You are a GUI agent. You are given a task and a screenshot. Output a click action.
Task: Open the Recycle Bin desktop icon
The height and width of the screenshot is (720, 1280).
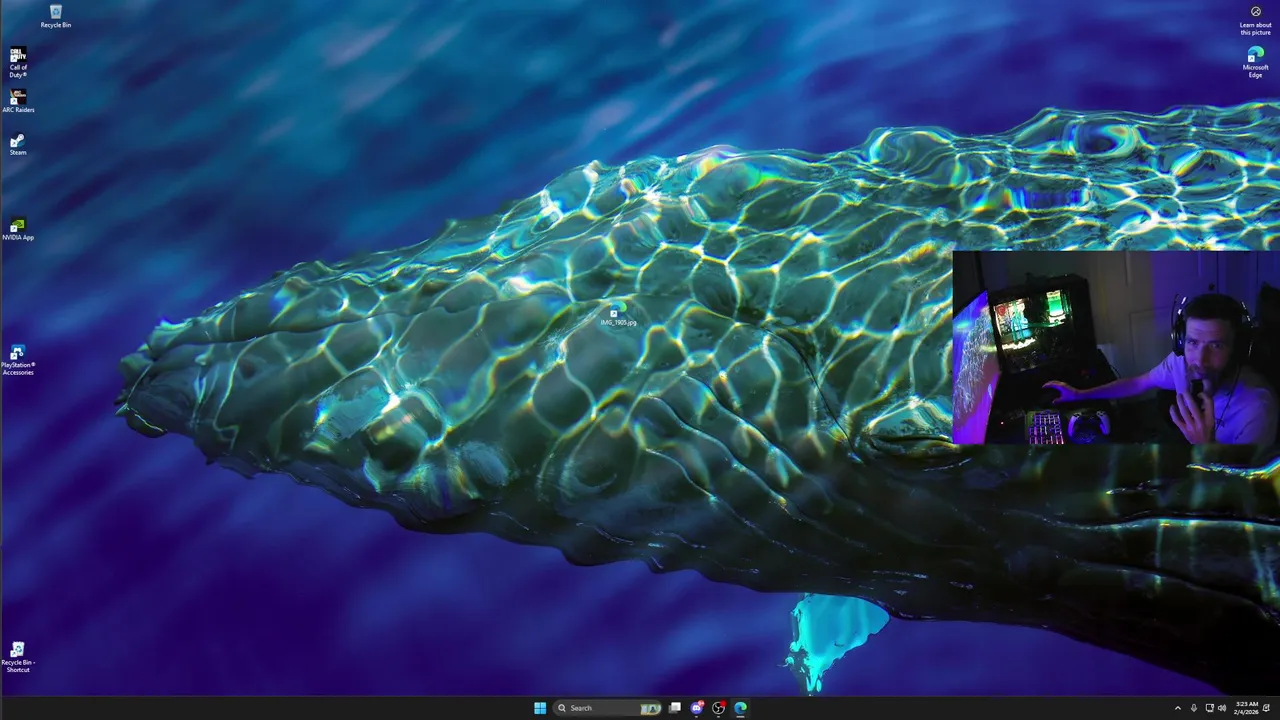(56, 16)
